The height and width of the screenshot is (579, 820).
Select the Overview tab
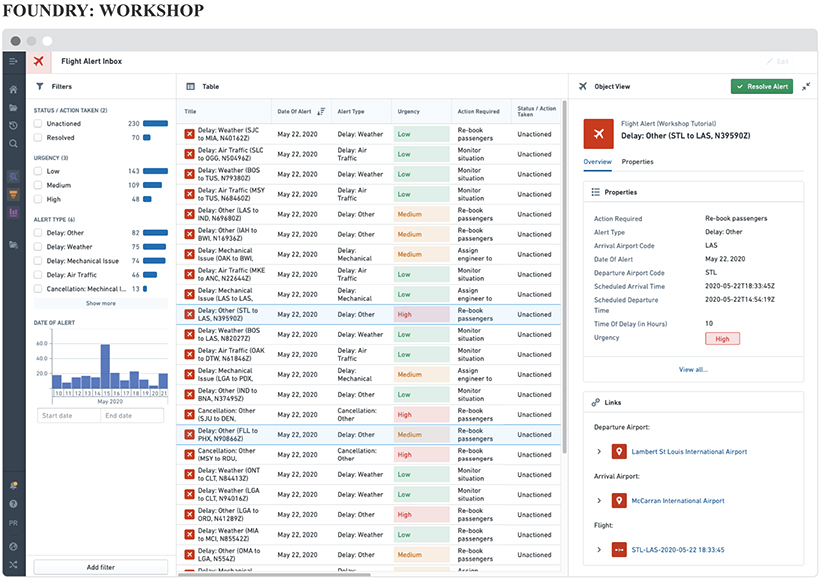coord(597,161)
